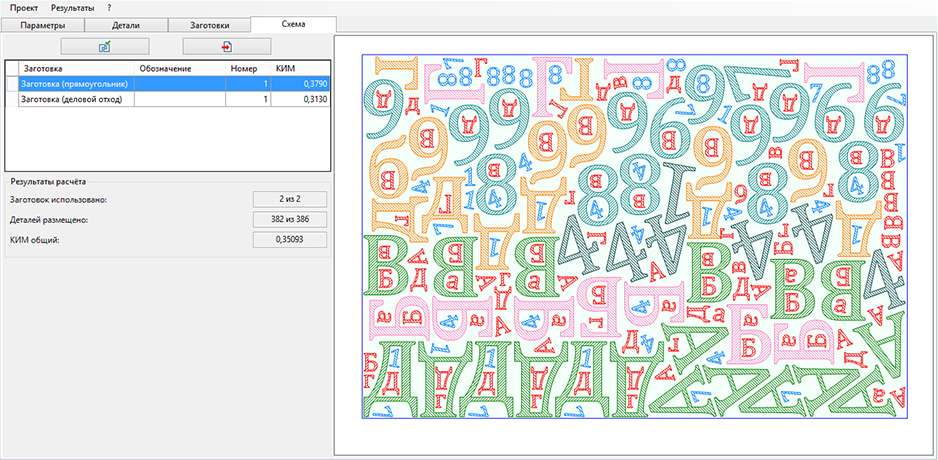Go to the Заготовки tab
The width and height of the screenshot is (938, 460).
point(210,24)
